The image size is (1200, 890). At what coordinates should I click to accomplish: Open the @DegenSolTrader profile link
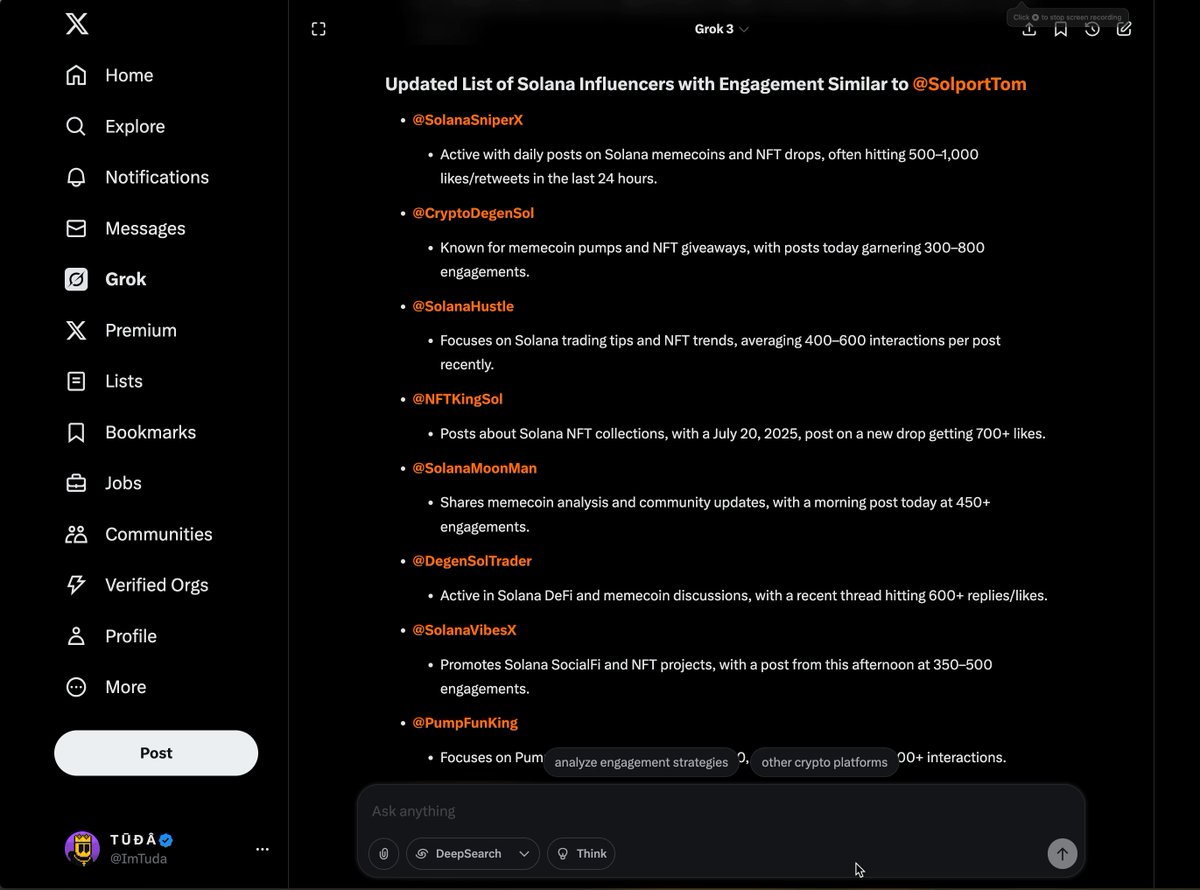coord(472,561)
